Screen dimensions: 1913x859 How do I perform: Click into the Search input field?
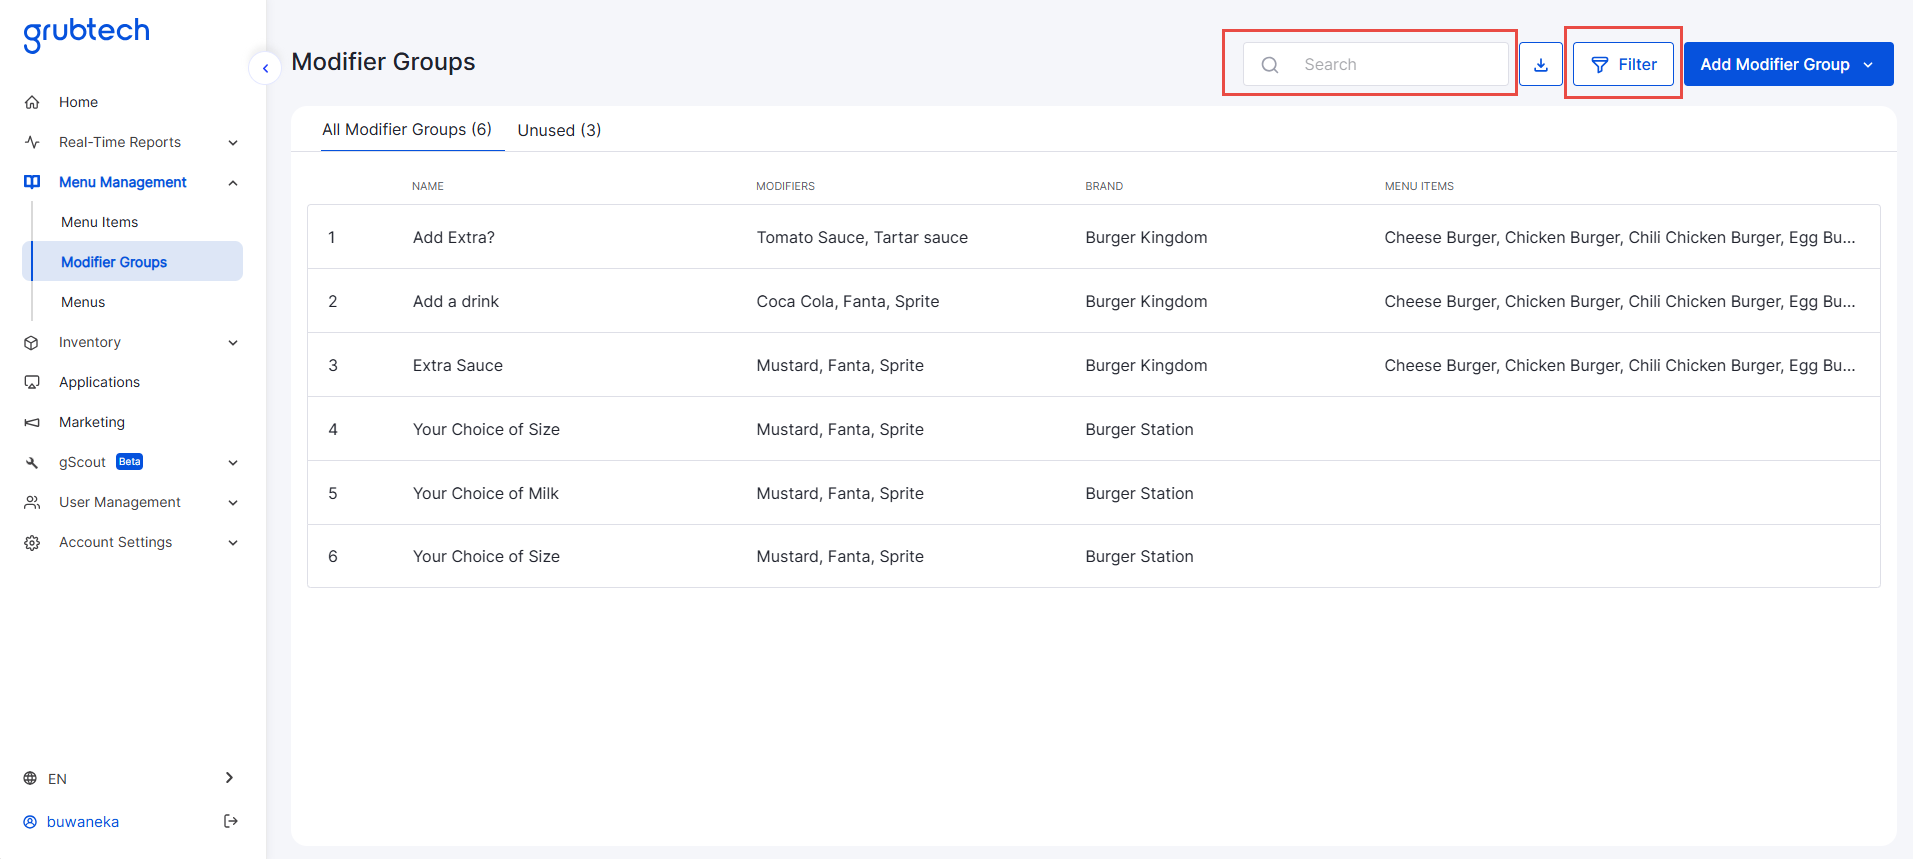(1376, 64)
